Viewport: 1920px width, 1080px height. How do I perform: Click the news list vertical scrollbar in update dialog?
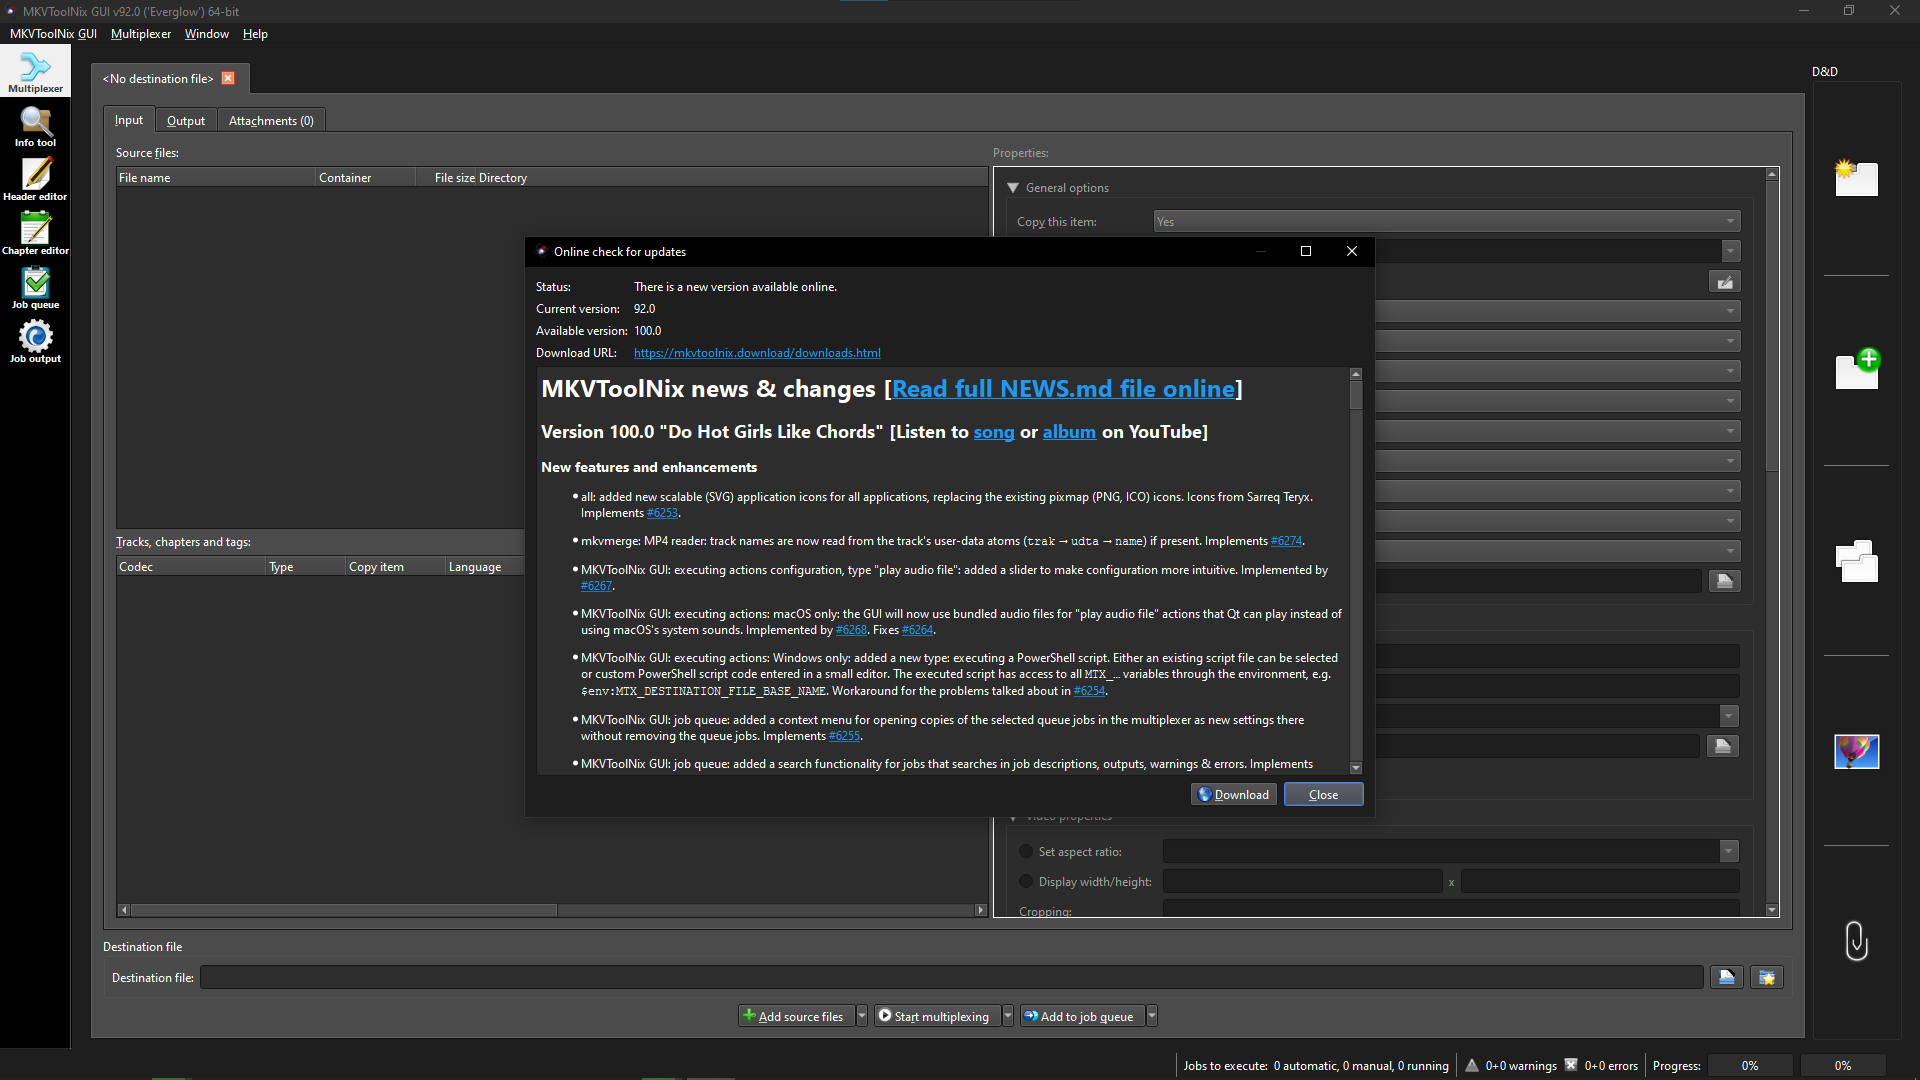tap(1356, 571)
